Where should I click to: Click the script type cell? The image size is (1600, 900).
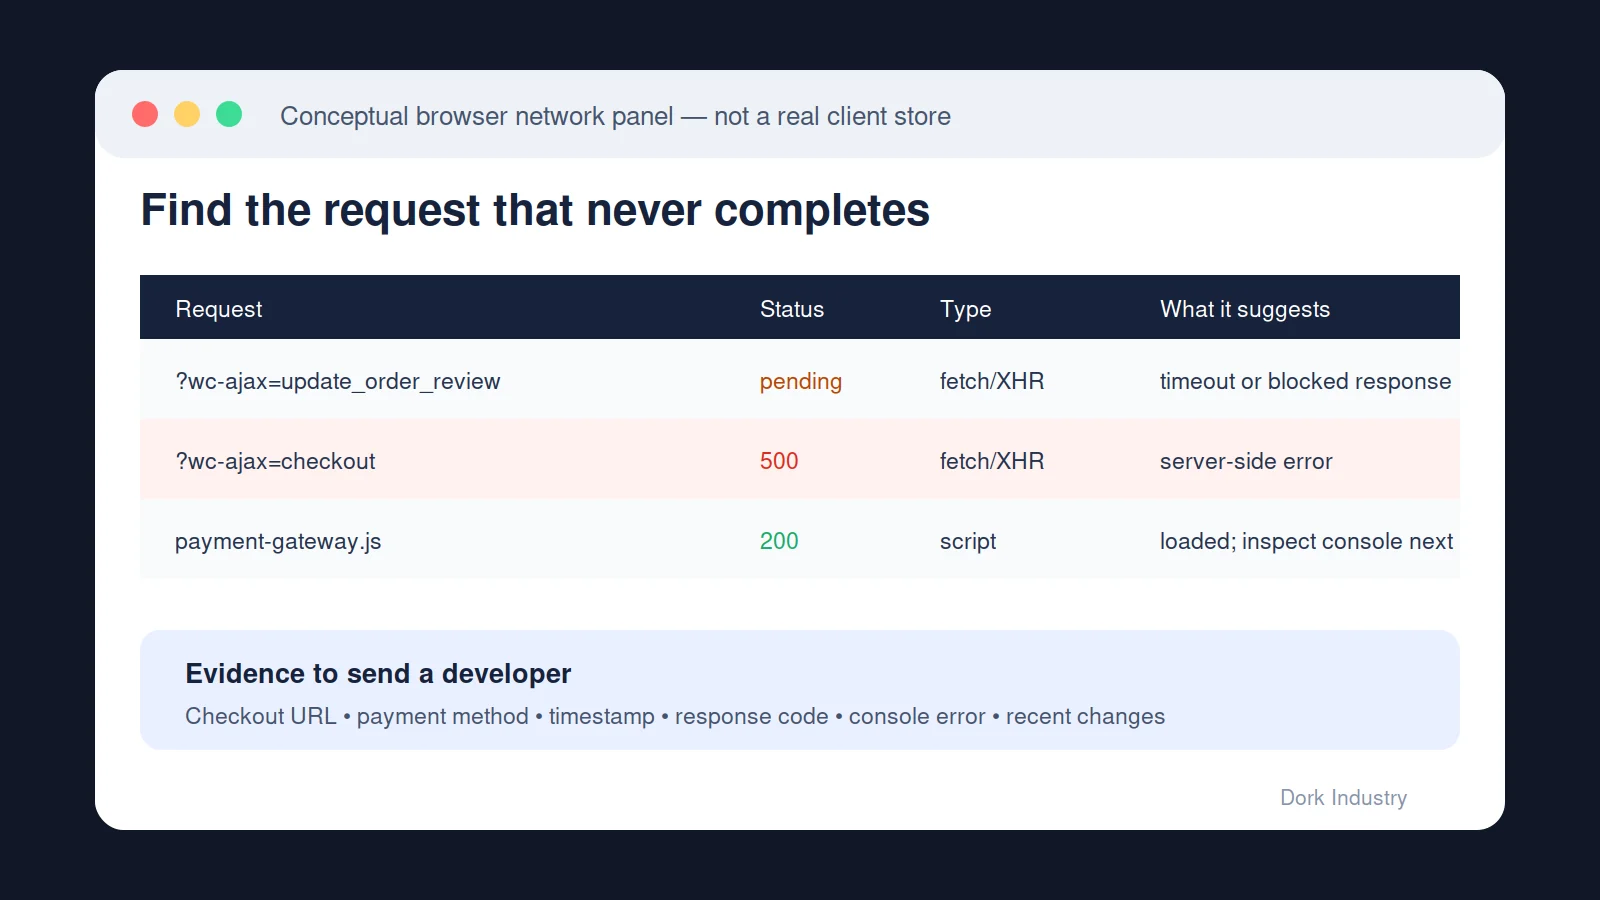click(x=968, y=541)
